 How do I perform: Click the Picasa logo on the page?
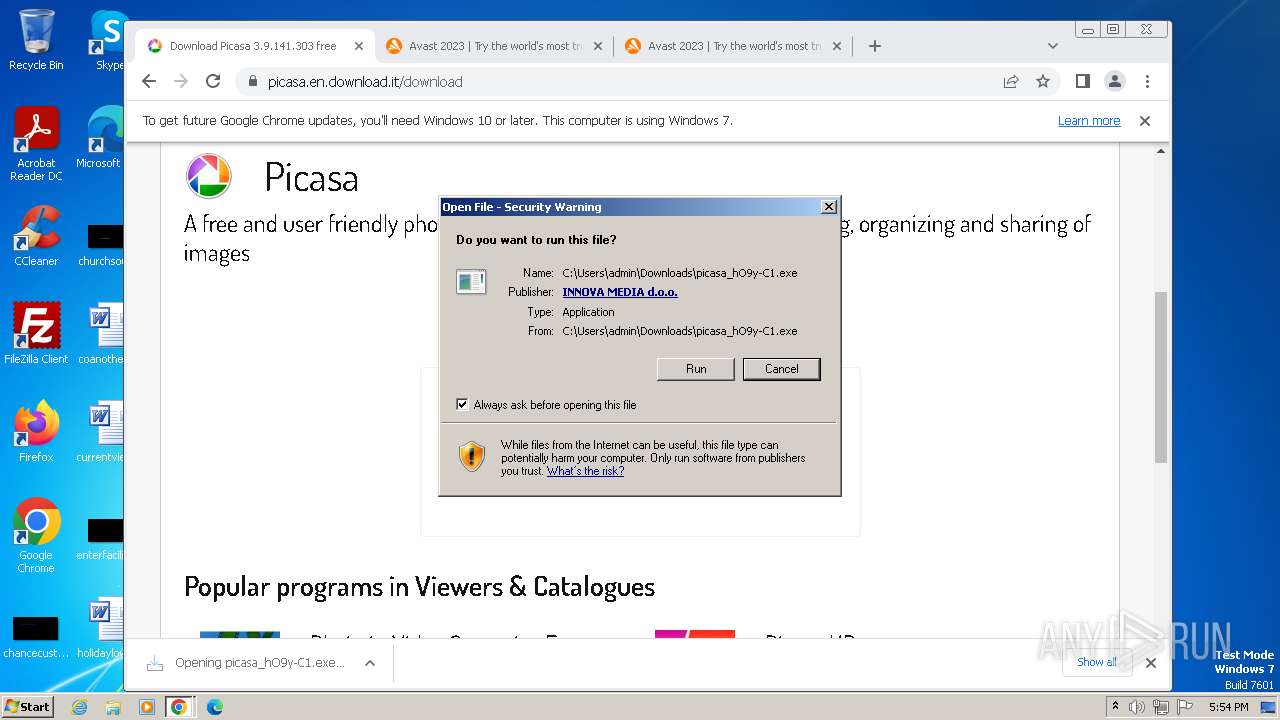(x=209, y=177)
